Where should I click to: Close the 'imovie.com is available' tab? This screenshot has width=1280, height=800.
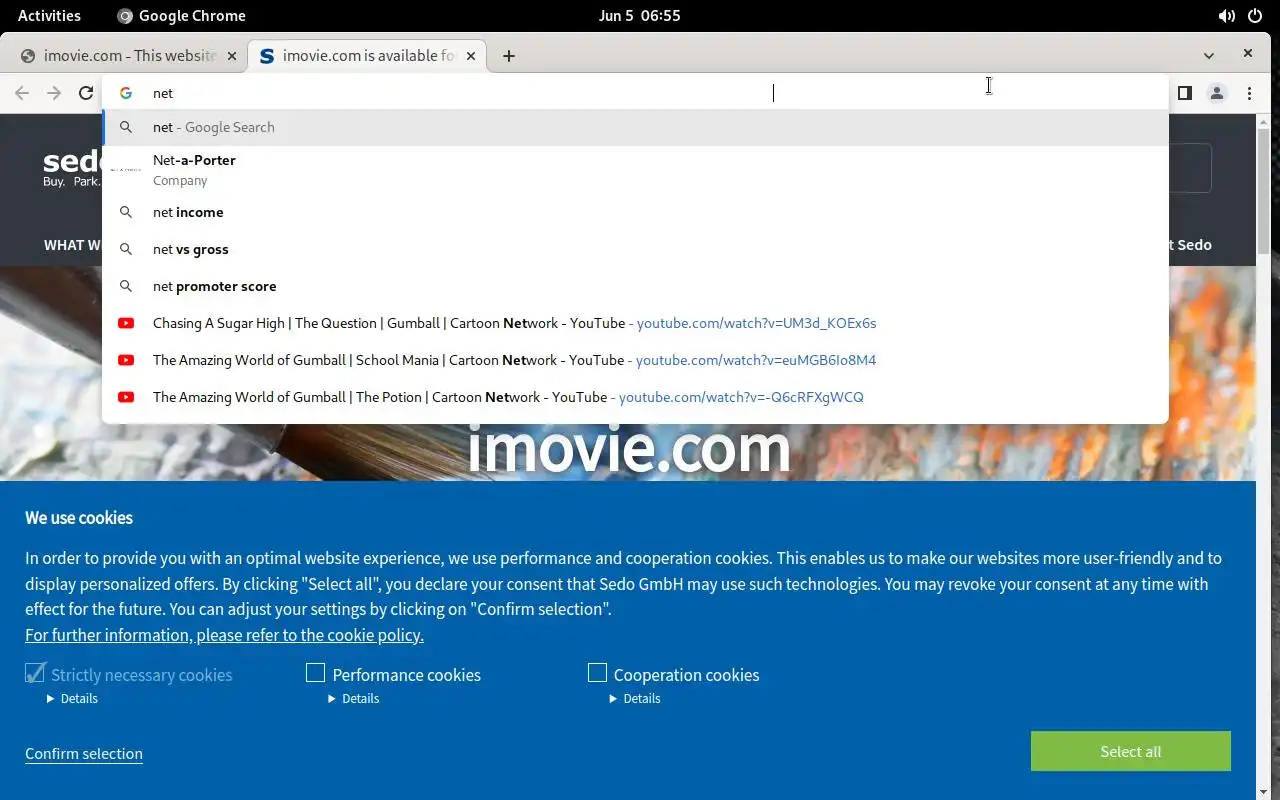(471, 56)
